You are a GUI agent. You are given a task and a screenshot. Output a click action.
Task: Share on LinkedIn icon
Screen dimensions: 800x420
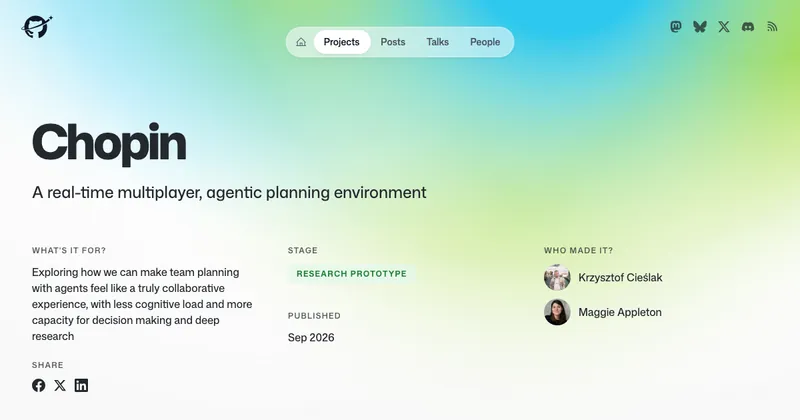(81, 385)
